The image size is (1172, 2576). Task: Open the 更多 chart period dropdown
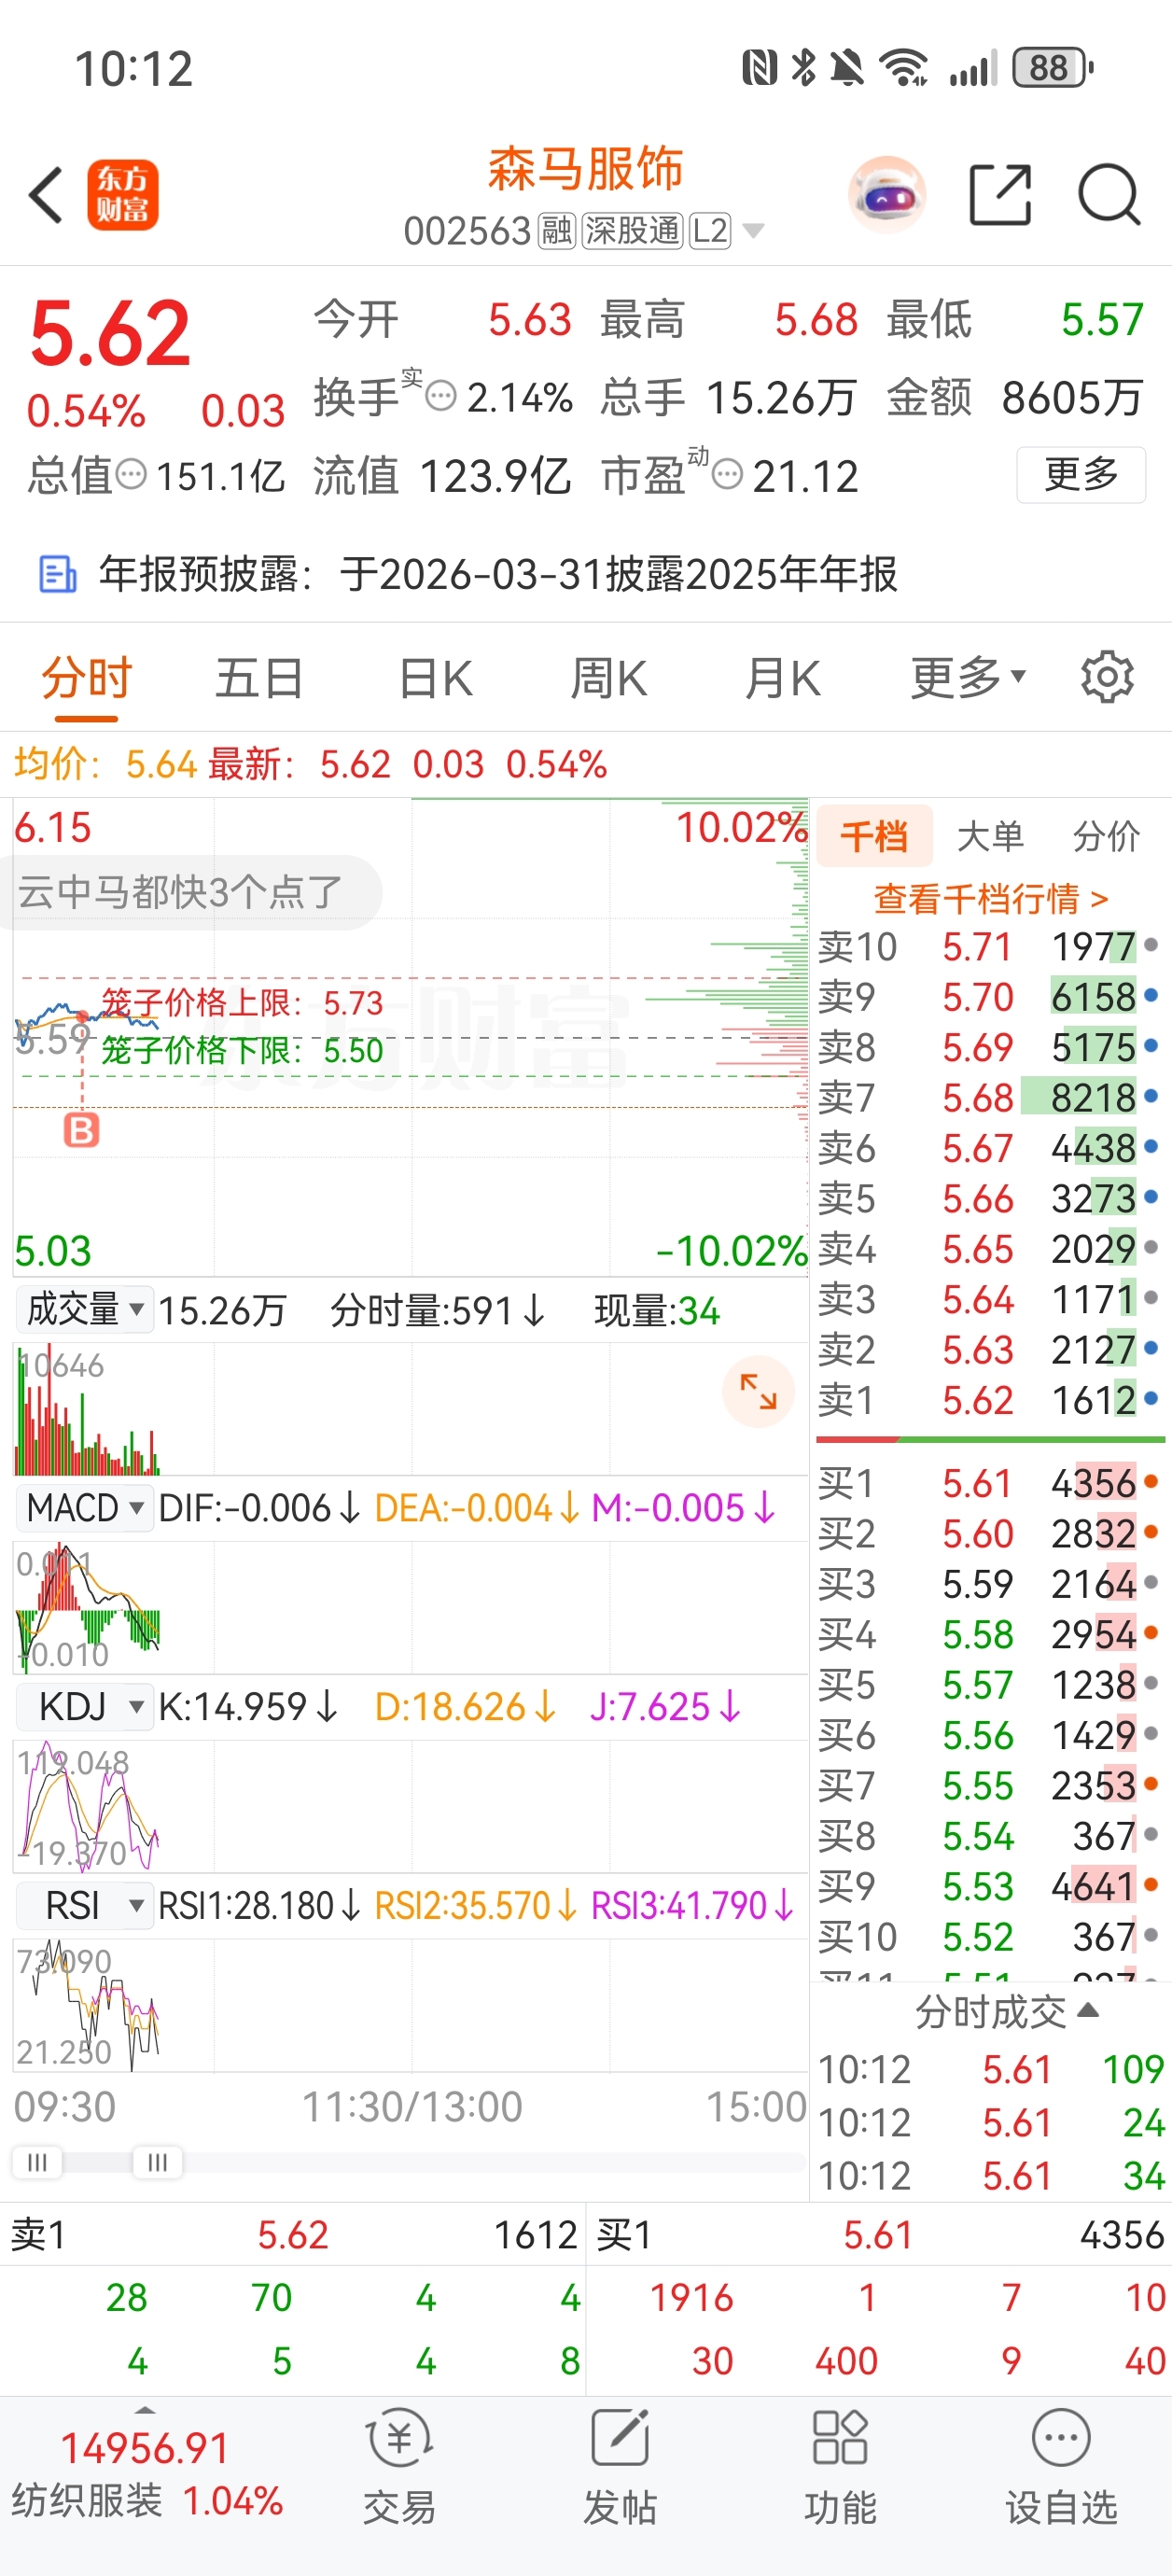click(968, 678)
